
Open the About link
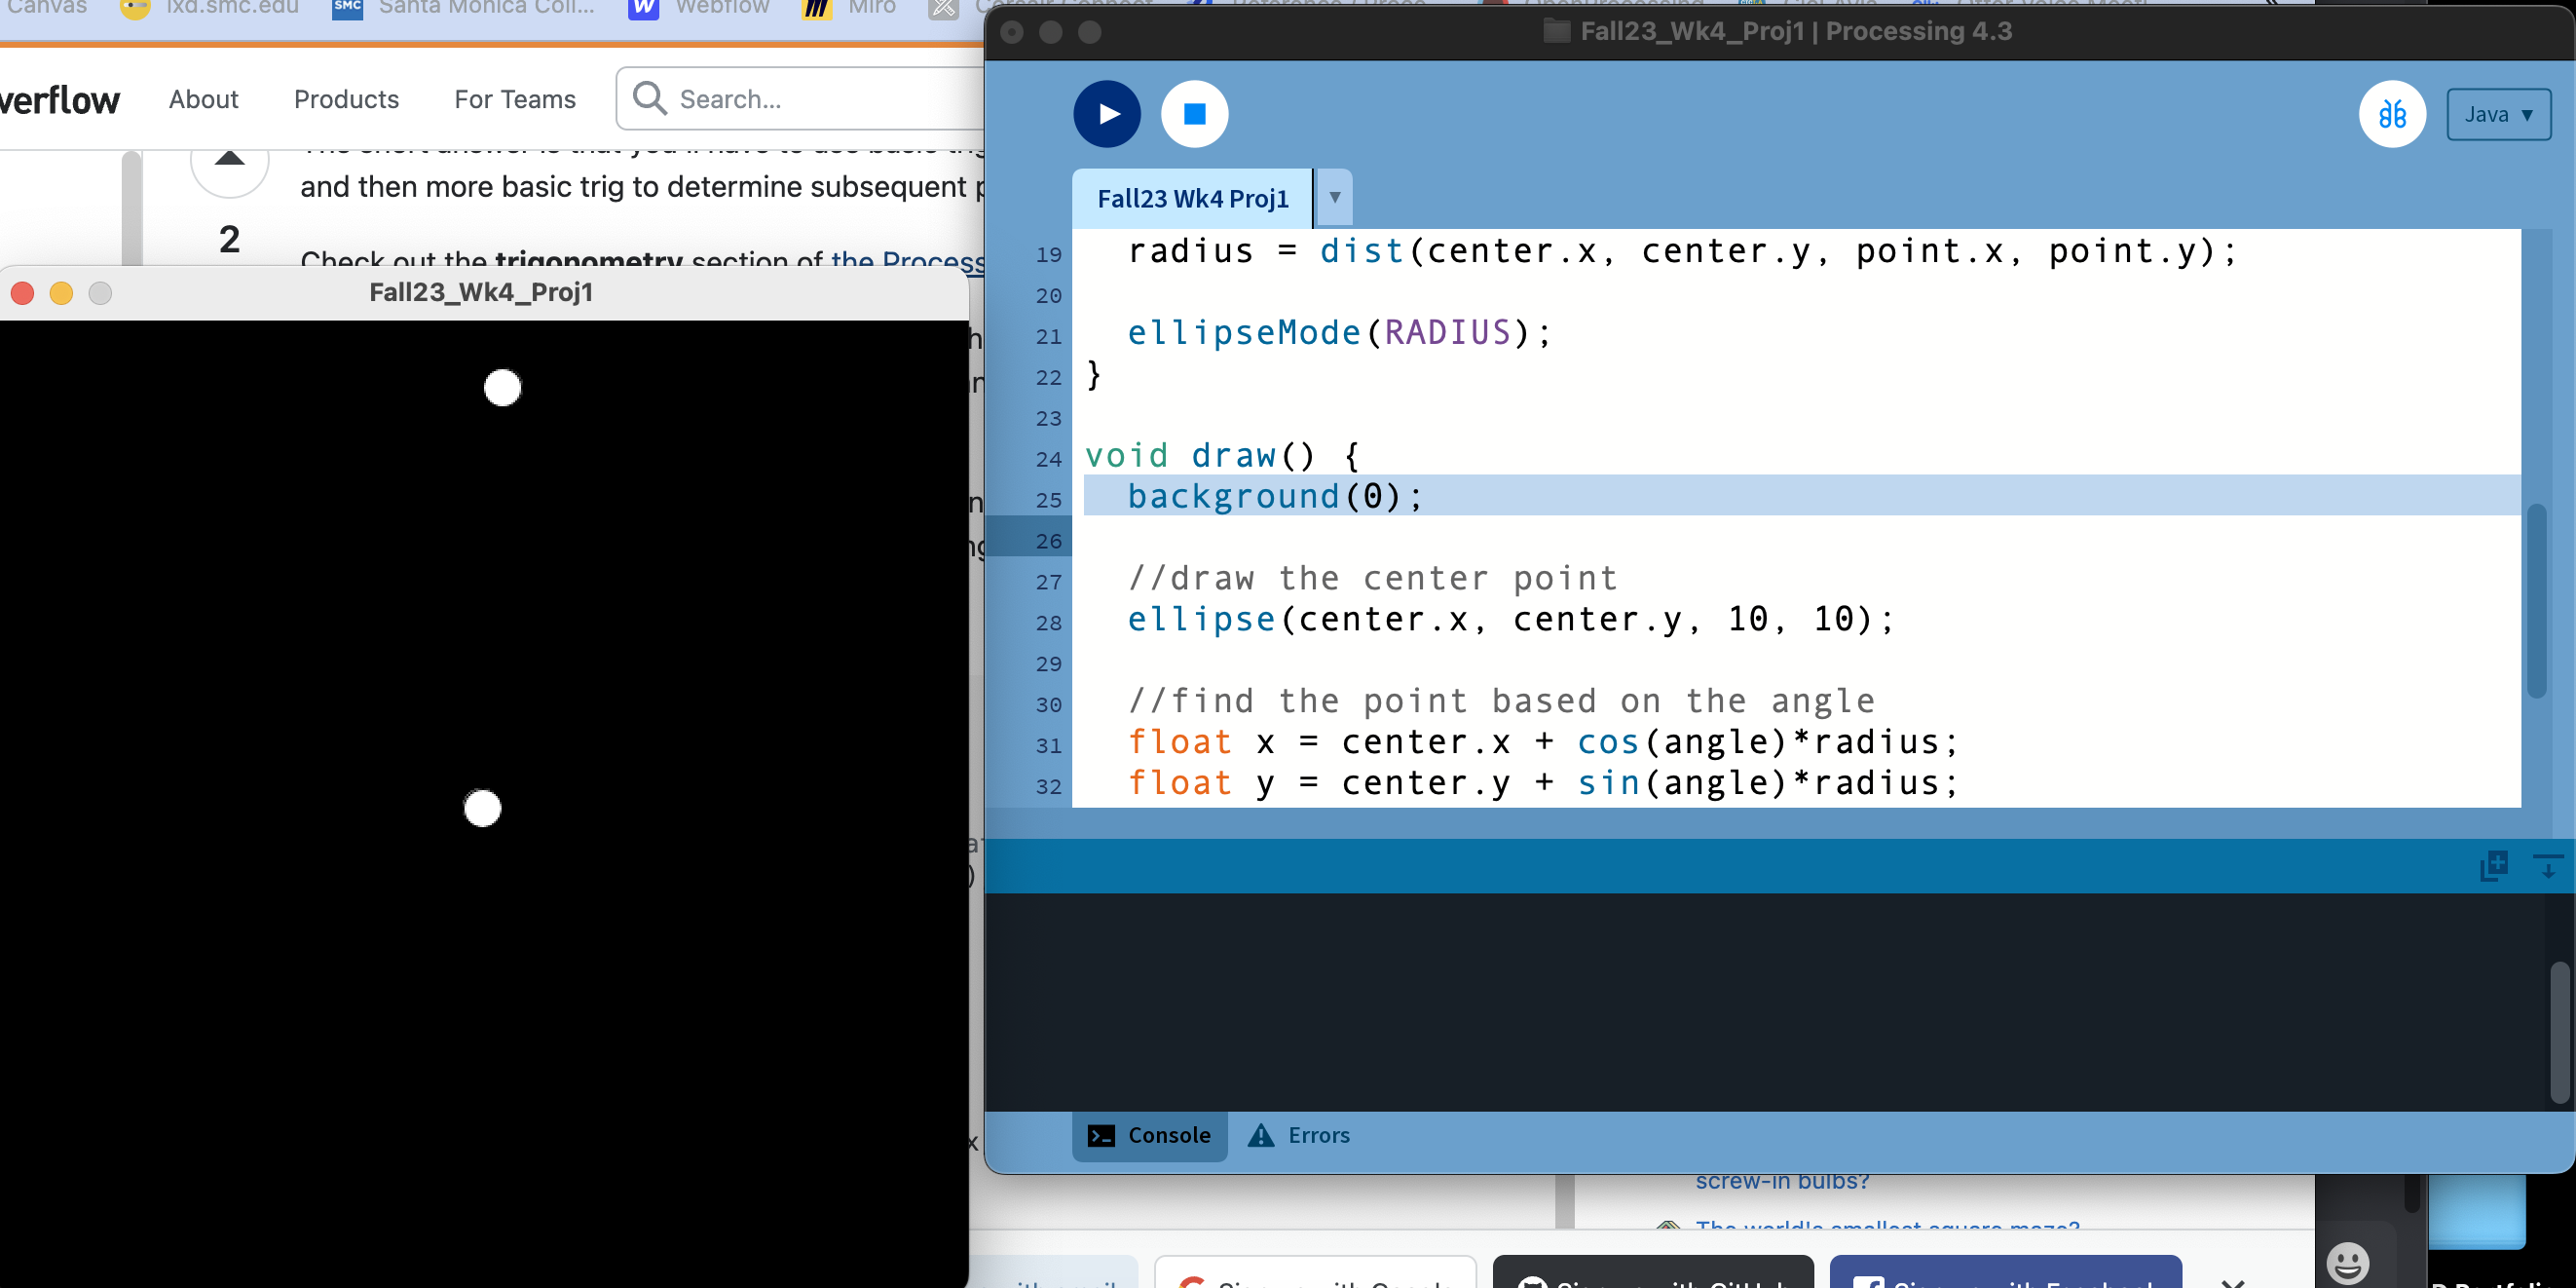(x=203, y=99)
